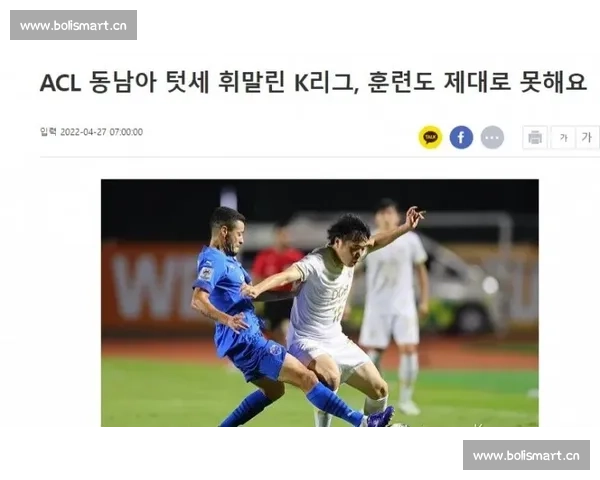Click the word ACL in headline
The width and height of the screenshot is (600, 480).
[x=60, y=83]
